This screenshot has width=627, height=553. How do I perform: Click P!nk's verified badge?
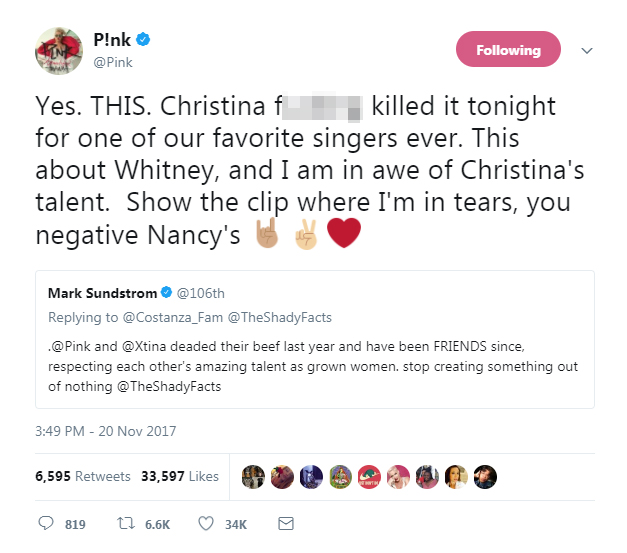coord(145,40)
